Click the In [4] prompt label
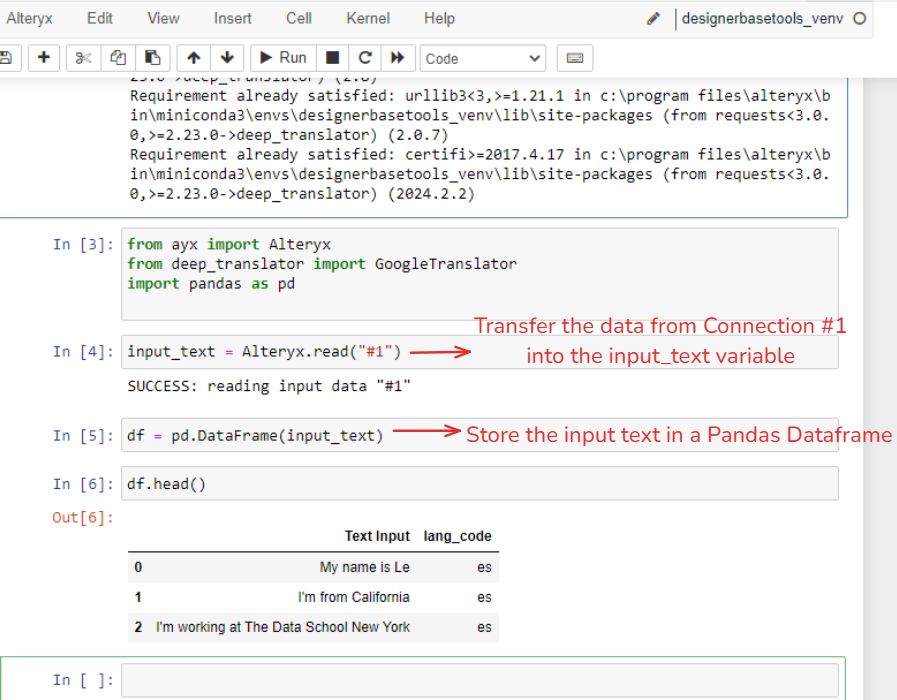This screenshot has height=700, width=897. [x=84, y=352]
